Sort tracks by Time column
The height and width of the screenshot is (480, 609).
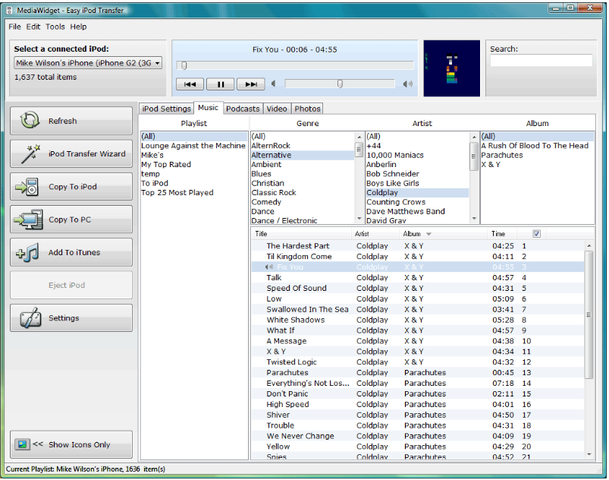pos(503,234)
